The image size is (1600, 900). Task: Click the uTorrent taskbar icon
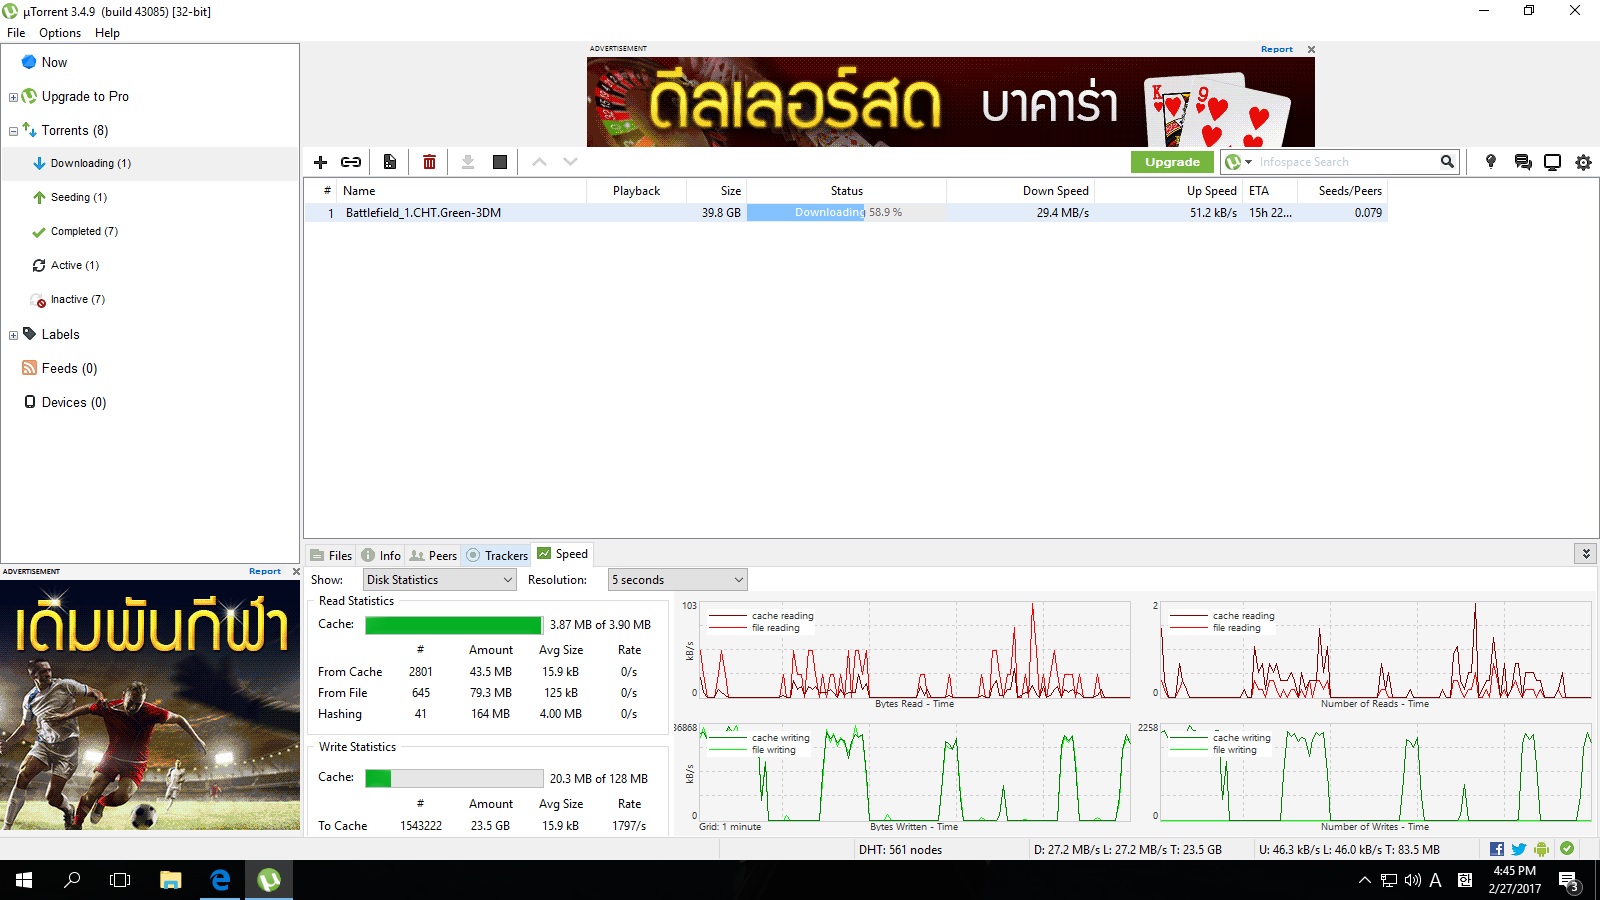[269, 880]
